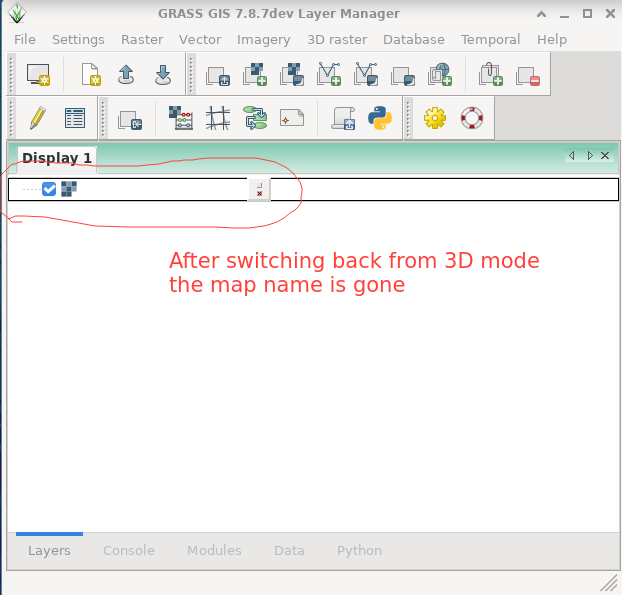Add web service layer

click(x=440, y=75)
